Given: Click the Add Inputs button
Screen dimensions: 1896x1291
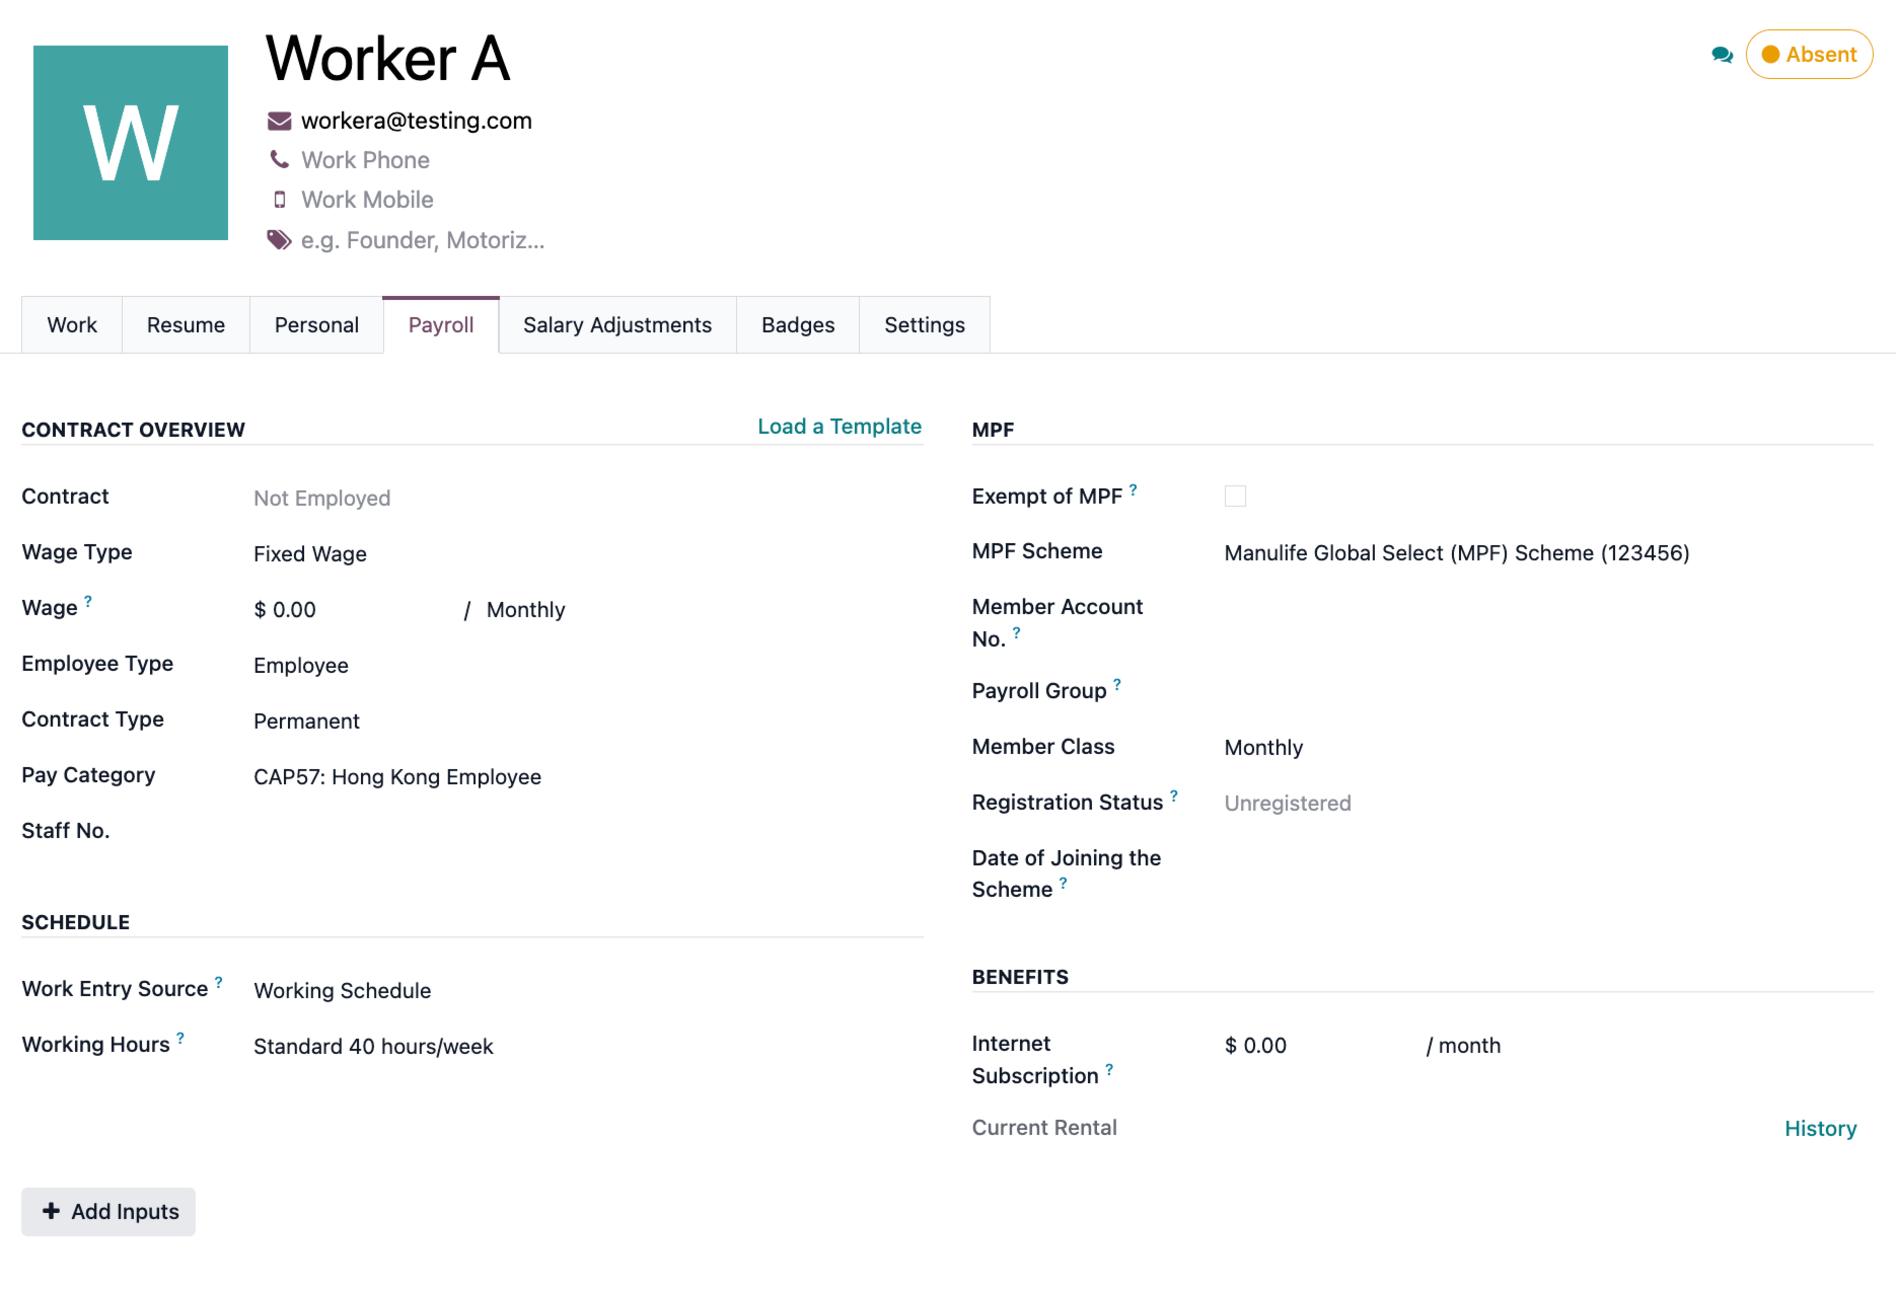Looking at the screenshot, I should (109, 1212).
